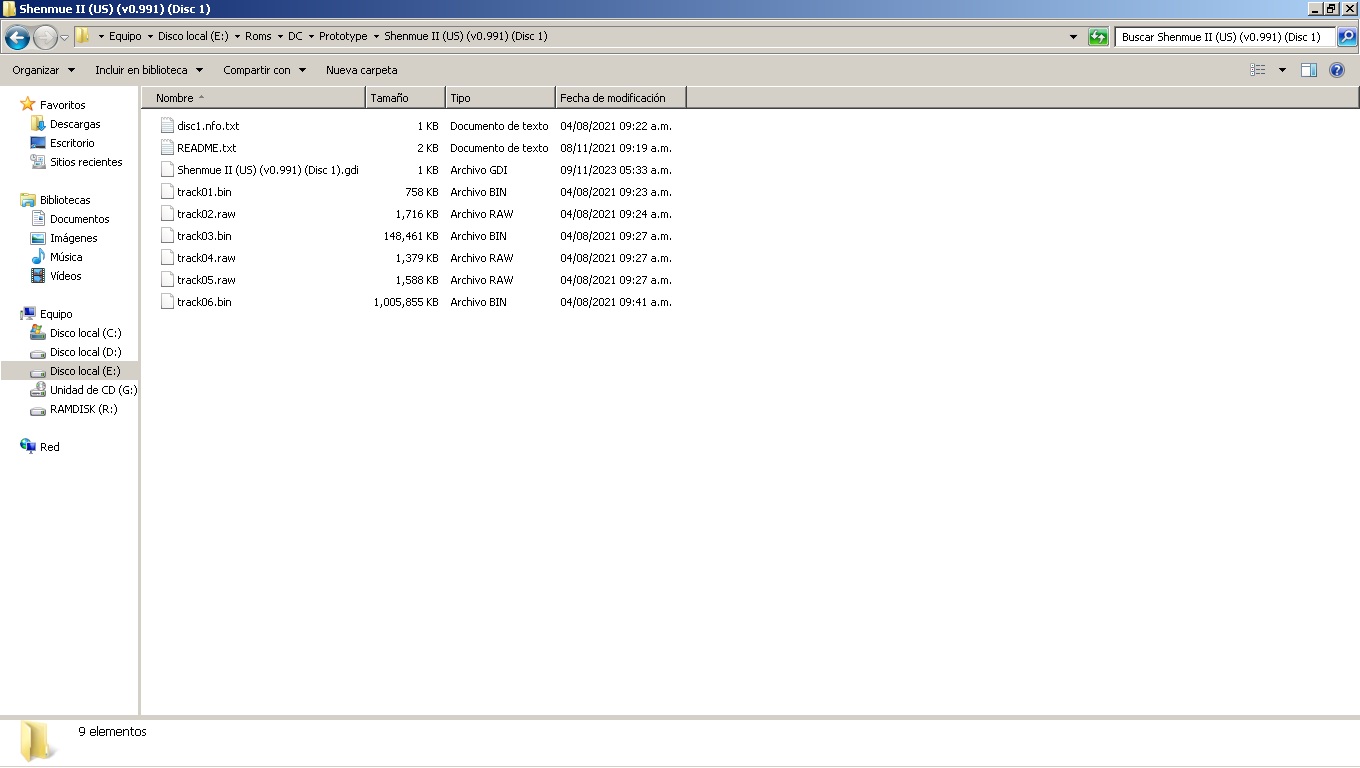The image size is (1360, 768).
Task: Select track05.raw file icon
Action: 167,280
